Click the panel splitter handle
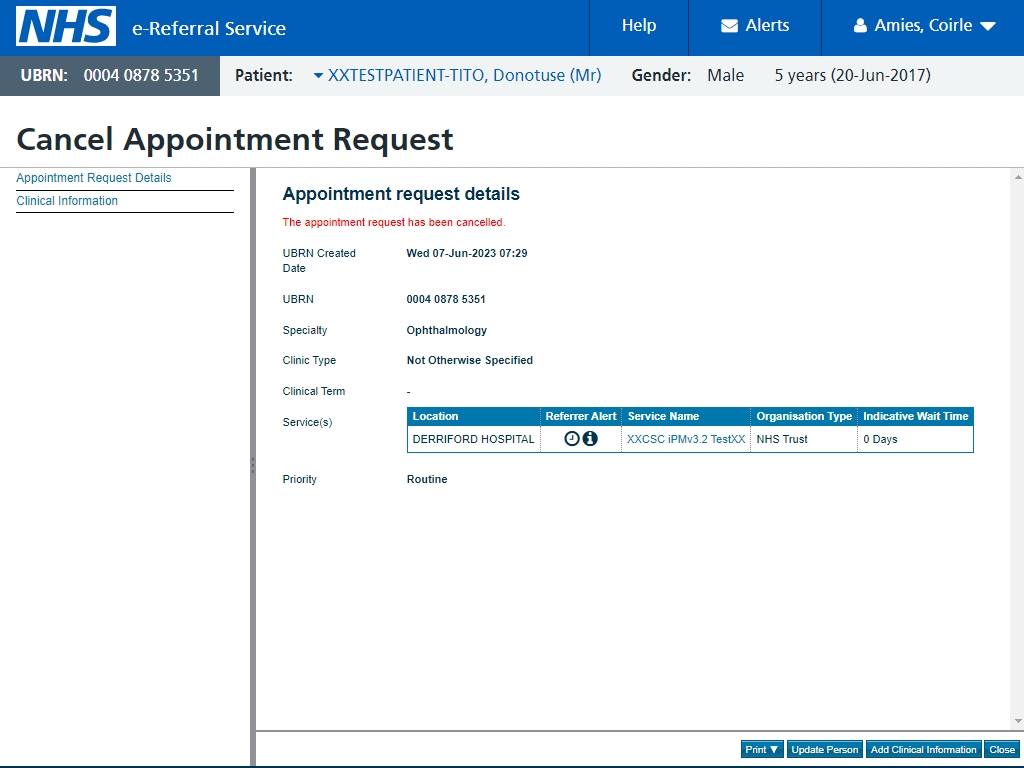This screenshot has width=1024, height=768. coord(253,466)
